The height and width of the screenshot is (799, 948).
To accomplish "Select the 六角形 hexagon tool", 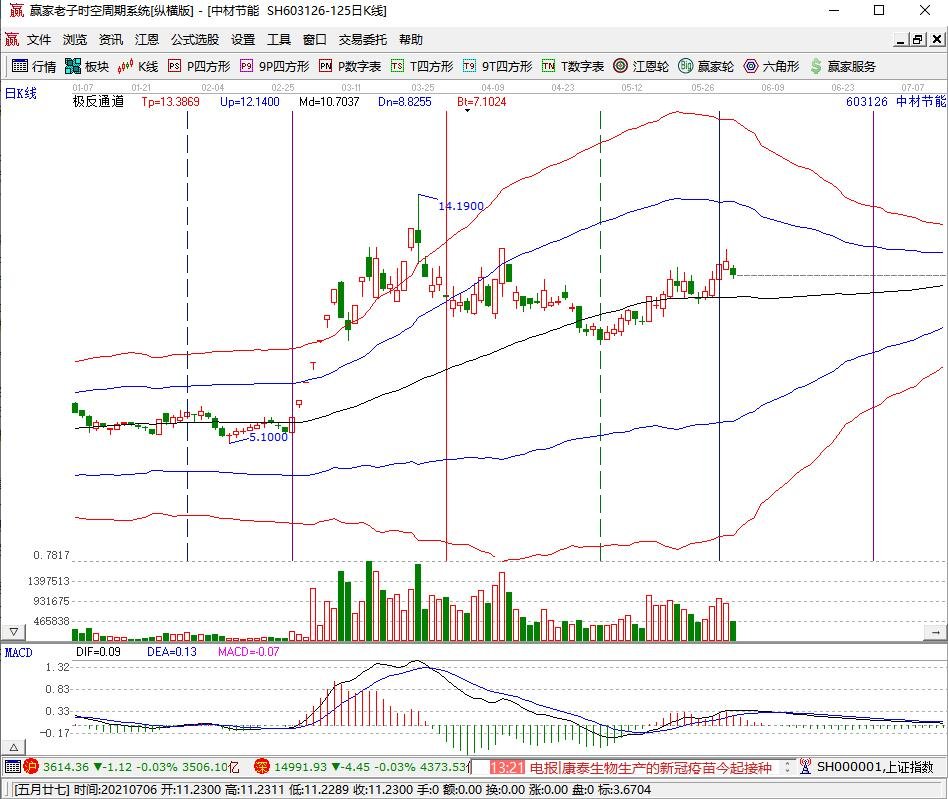I will 771,67.
